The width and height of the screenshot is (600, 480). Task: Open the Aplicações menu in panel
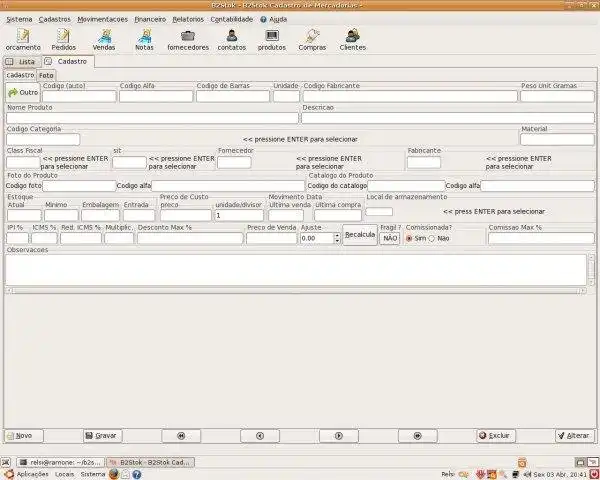tap(33, 474)
